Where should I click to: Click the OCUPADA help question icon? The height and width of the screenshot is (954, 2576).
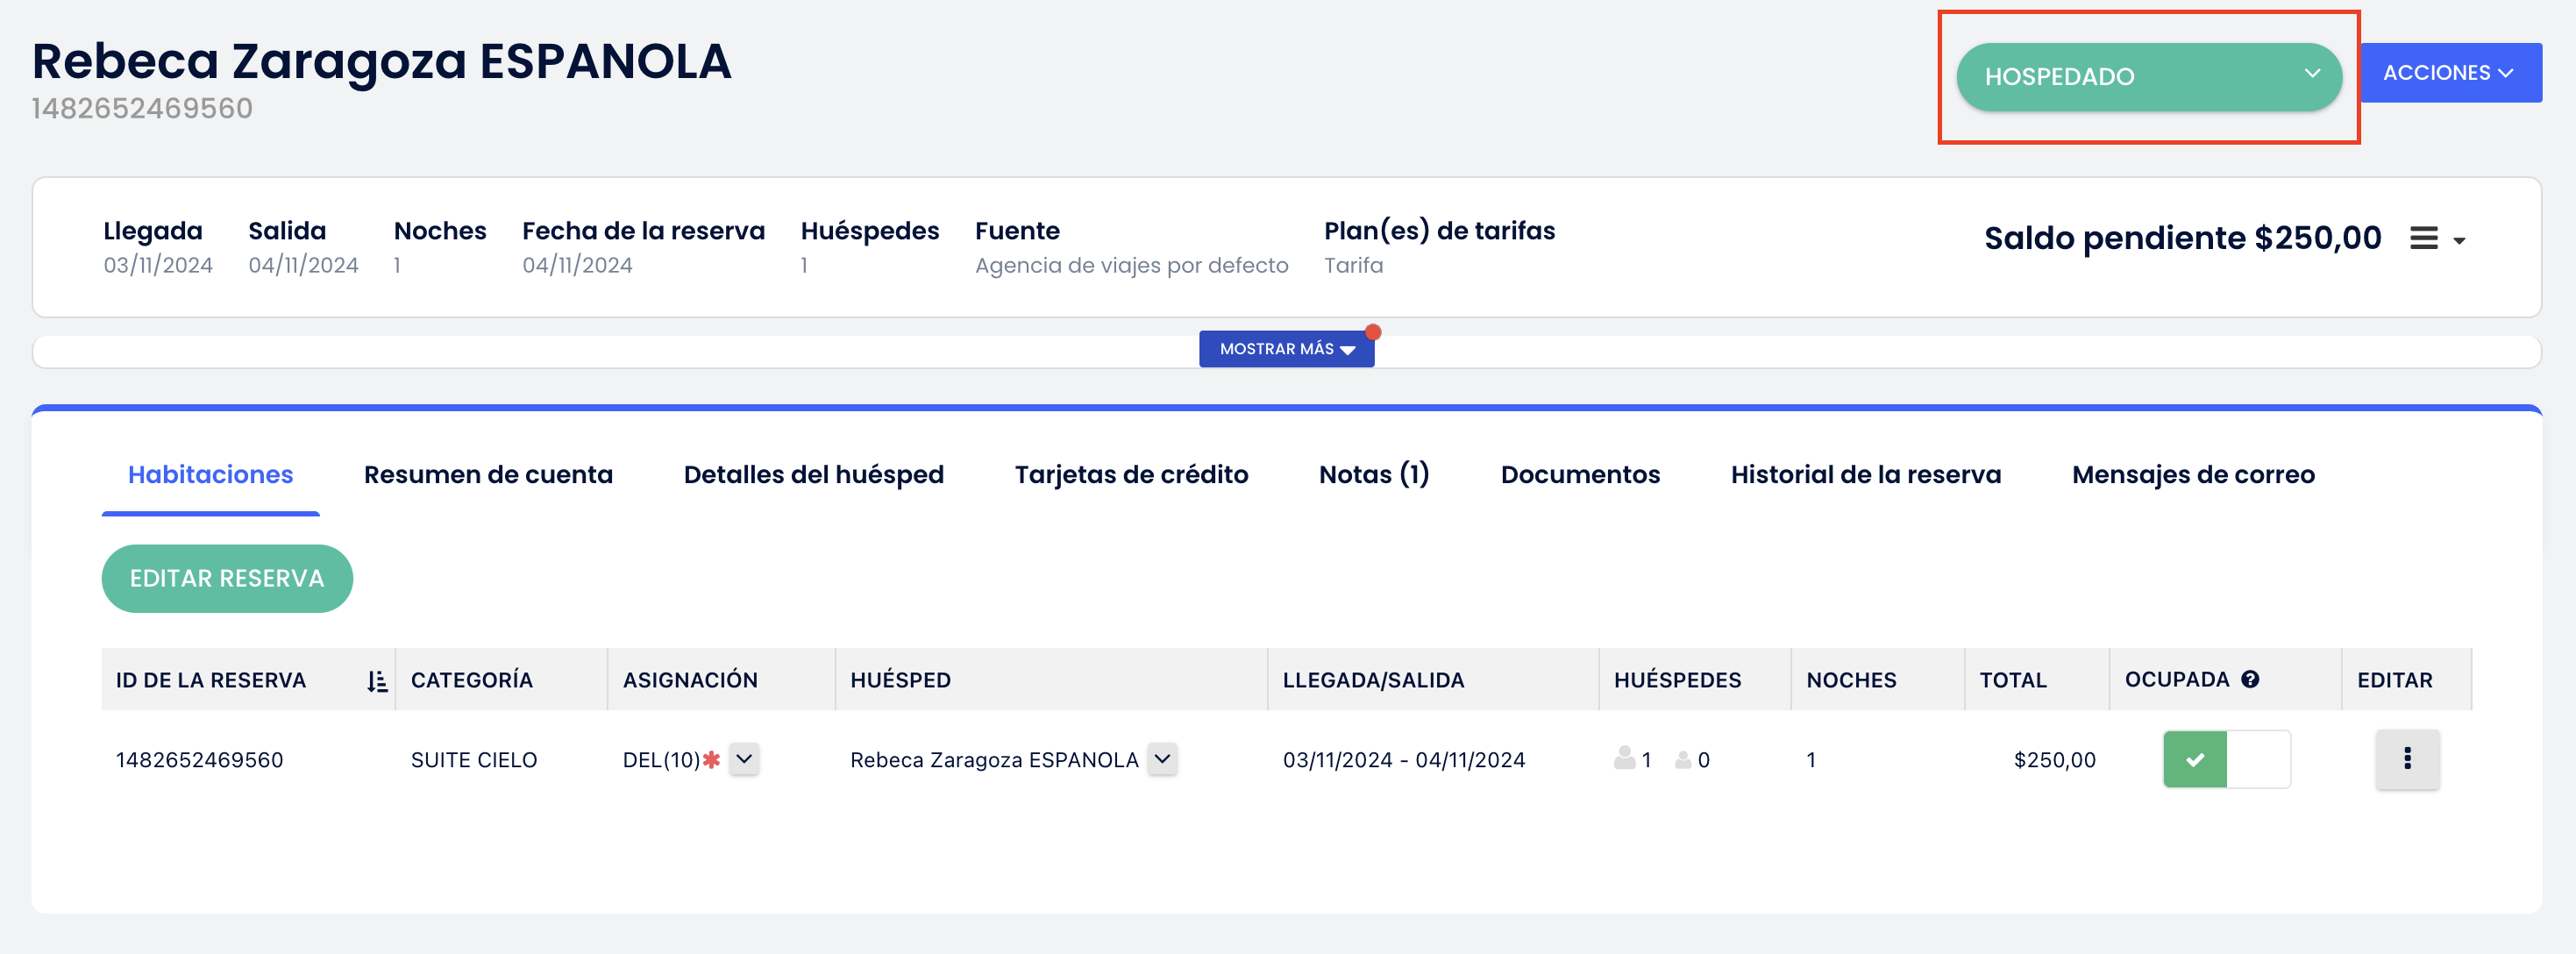[x=2250, y=679]
